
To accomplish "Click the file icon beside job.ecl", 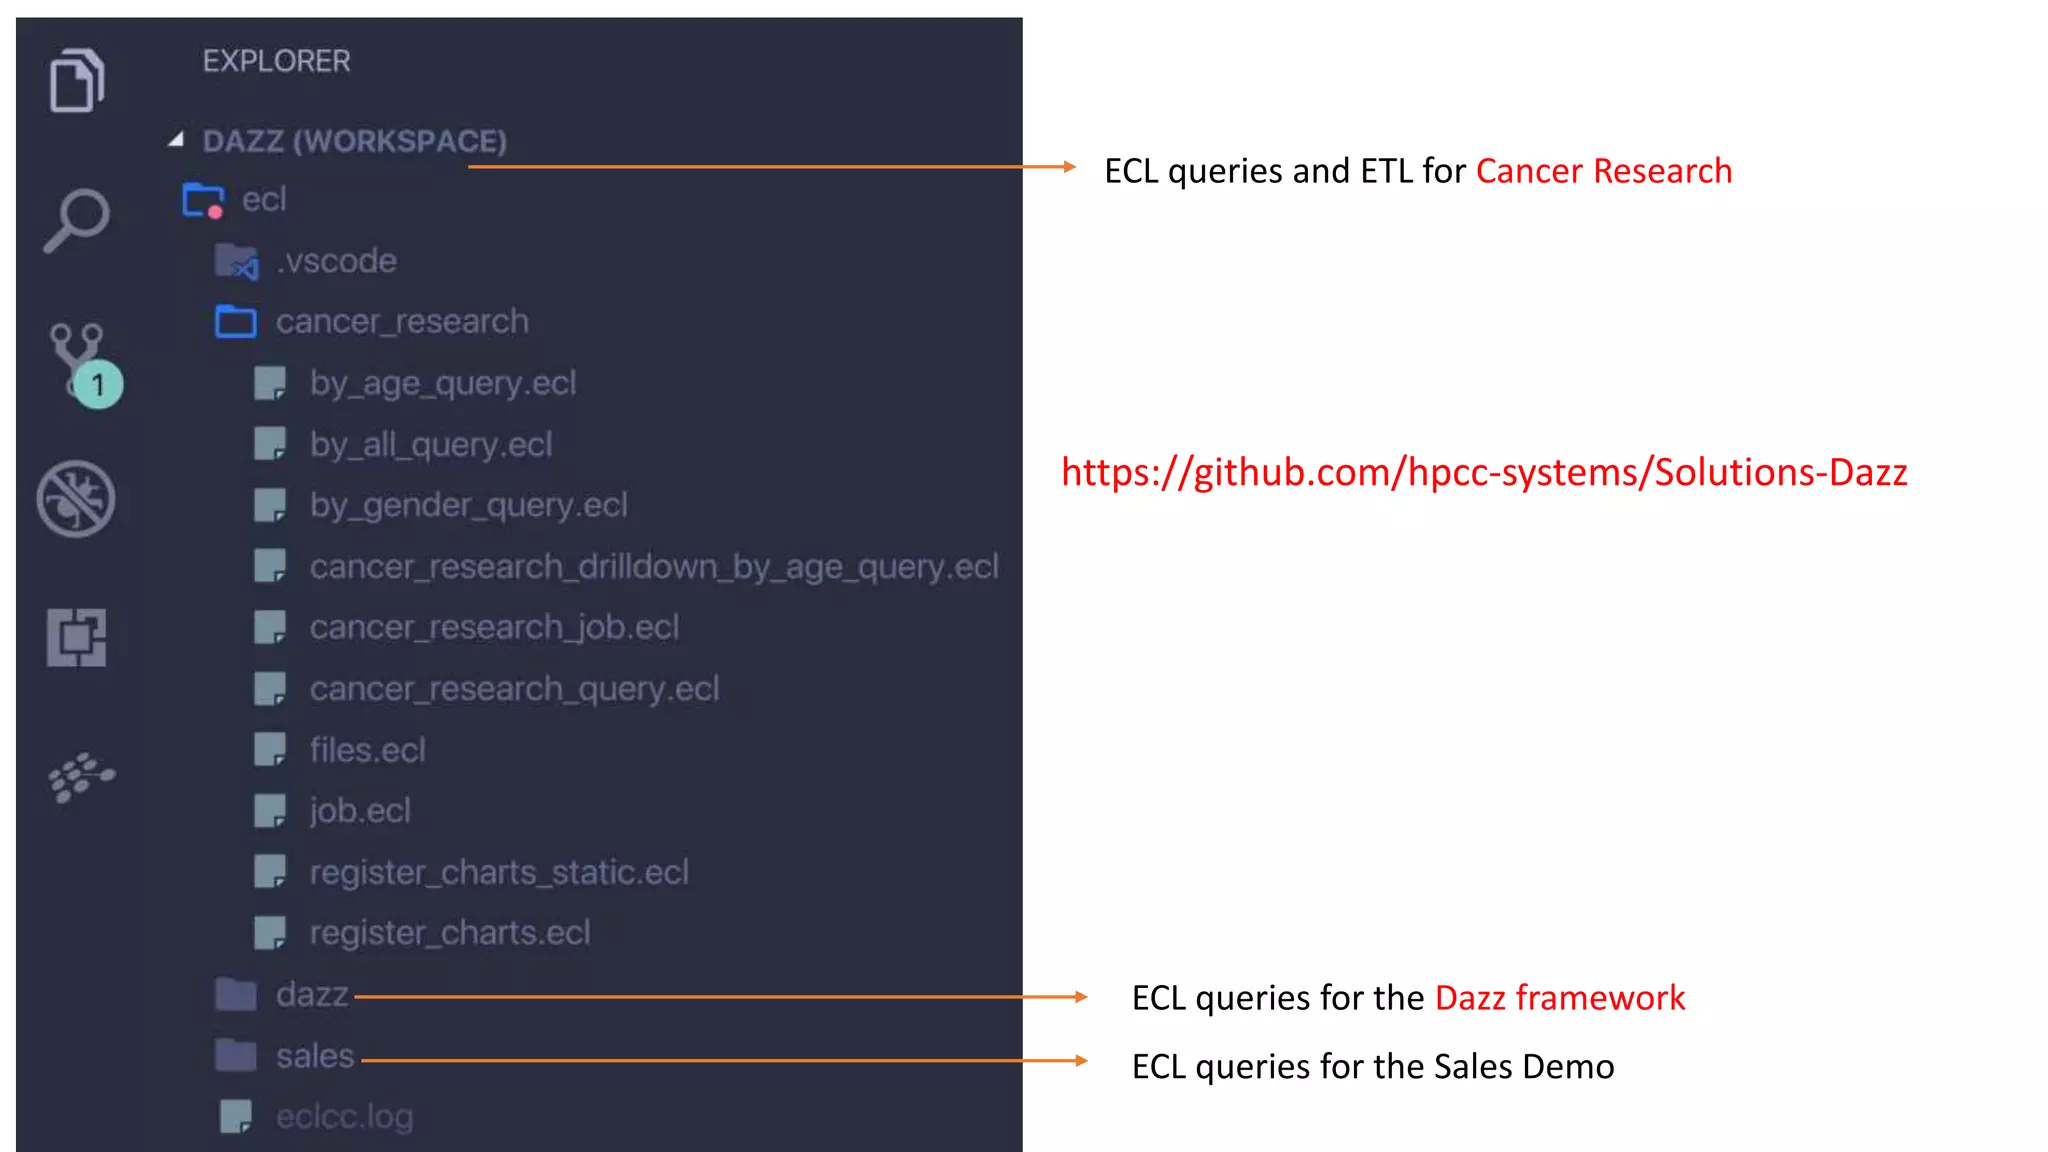I will 270,810.
